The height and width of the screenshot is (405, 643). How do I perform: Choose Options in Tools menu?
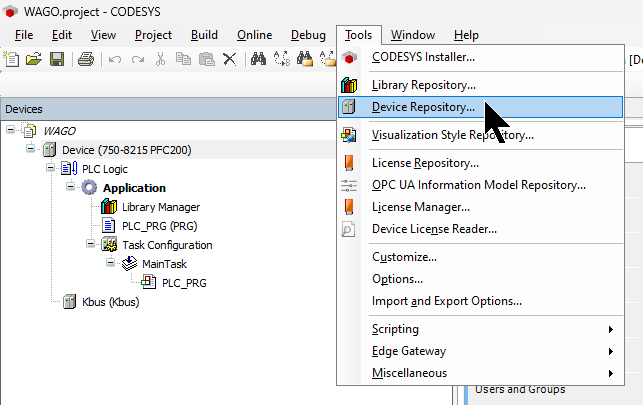point(480,279)
